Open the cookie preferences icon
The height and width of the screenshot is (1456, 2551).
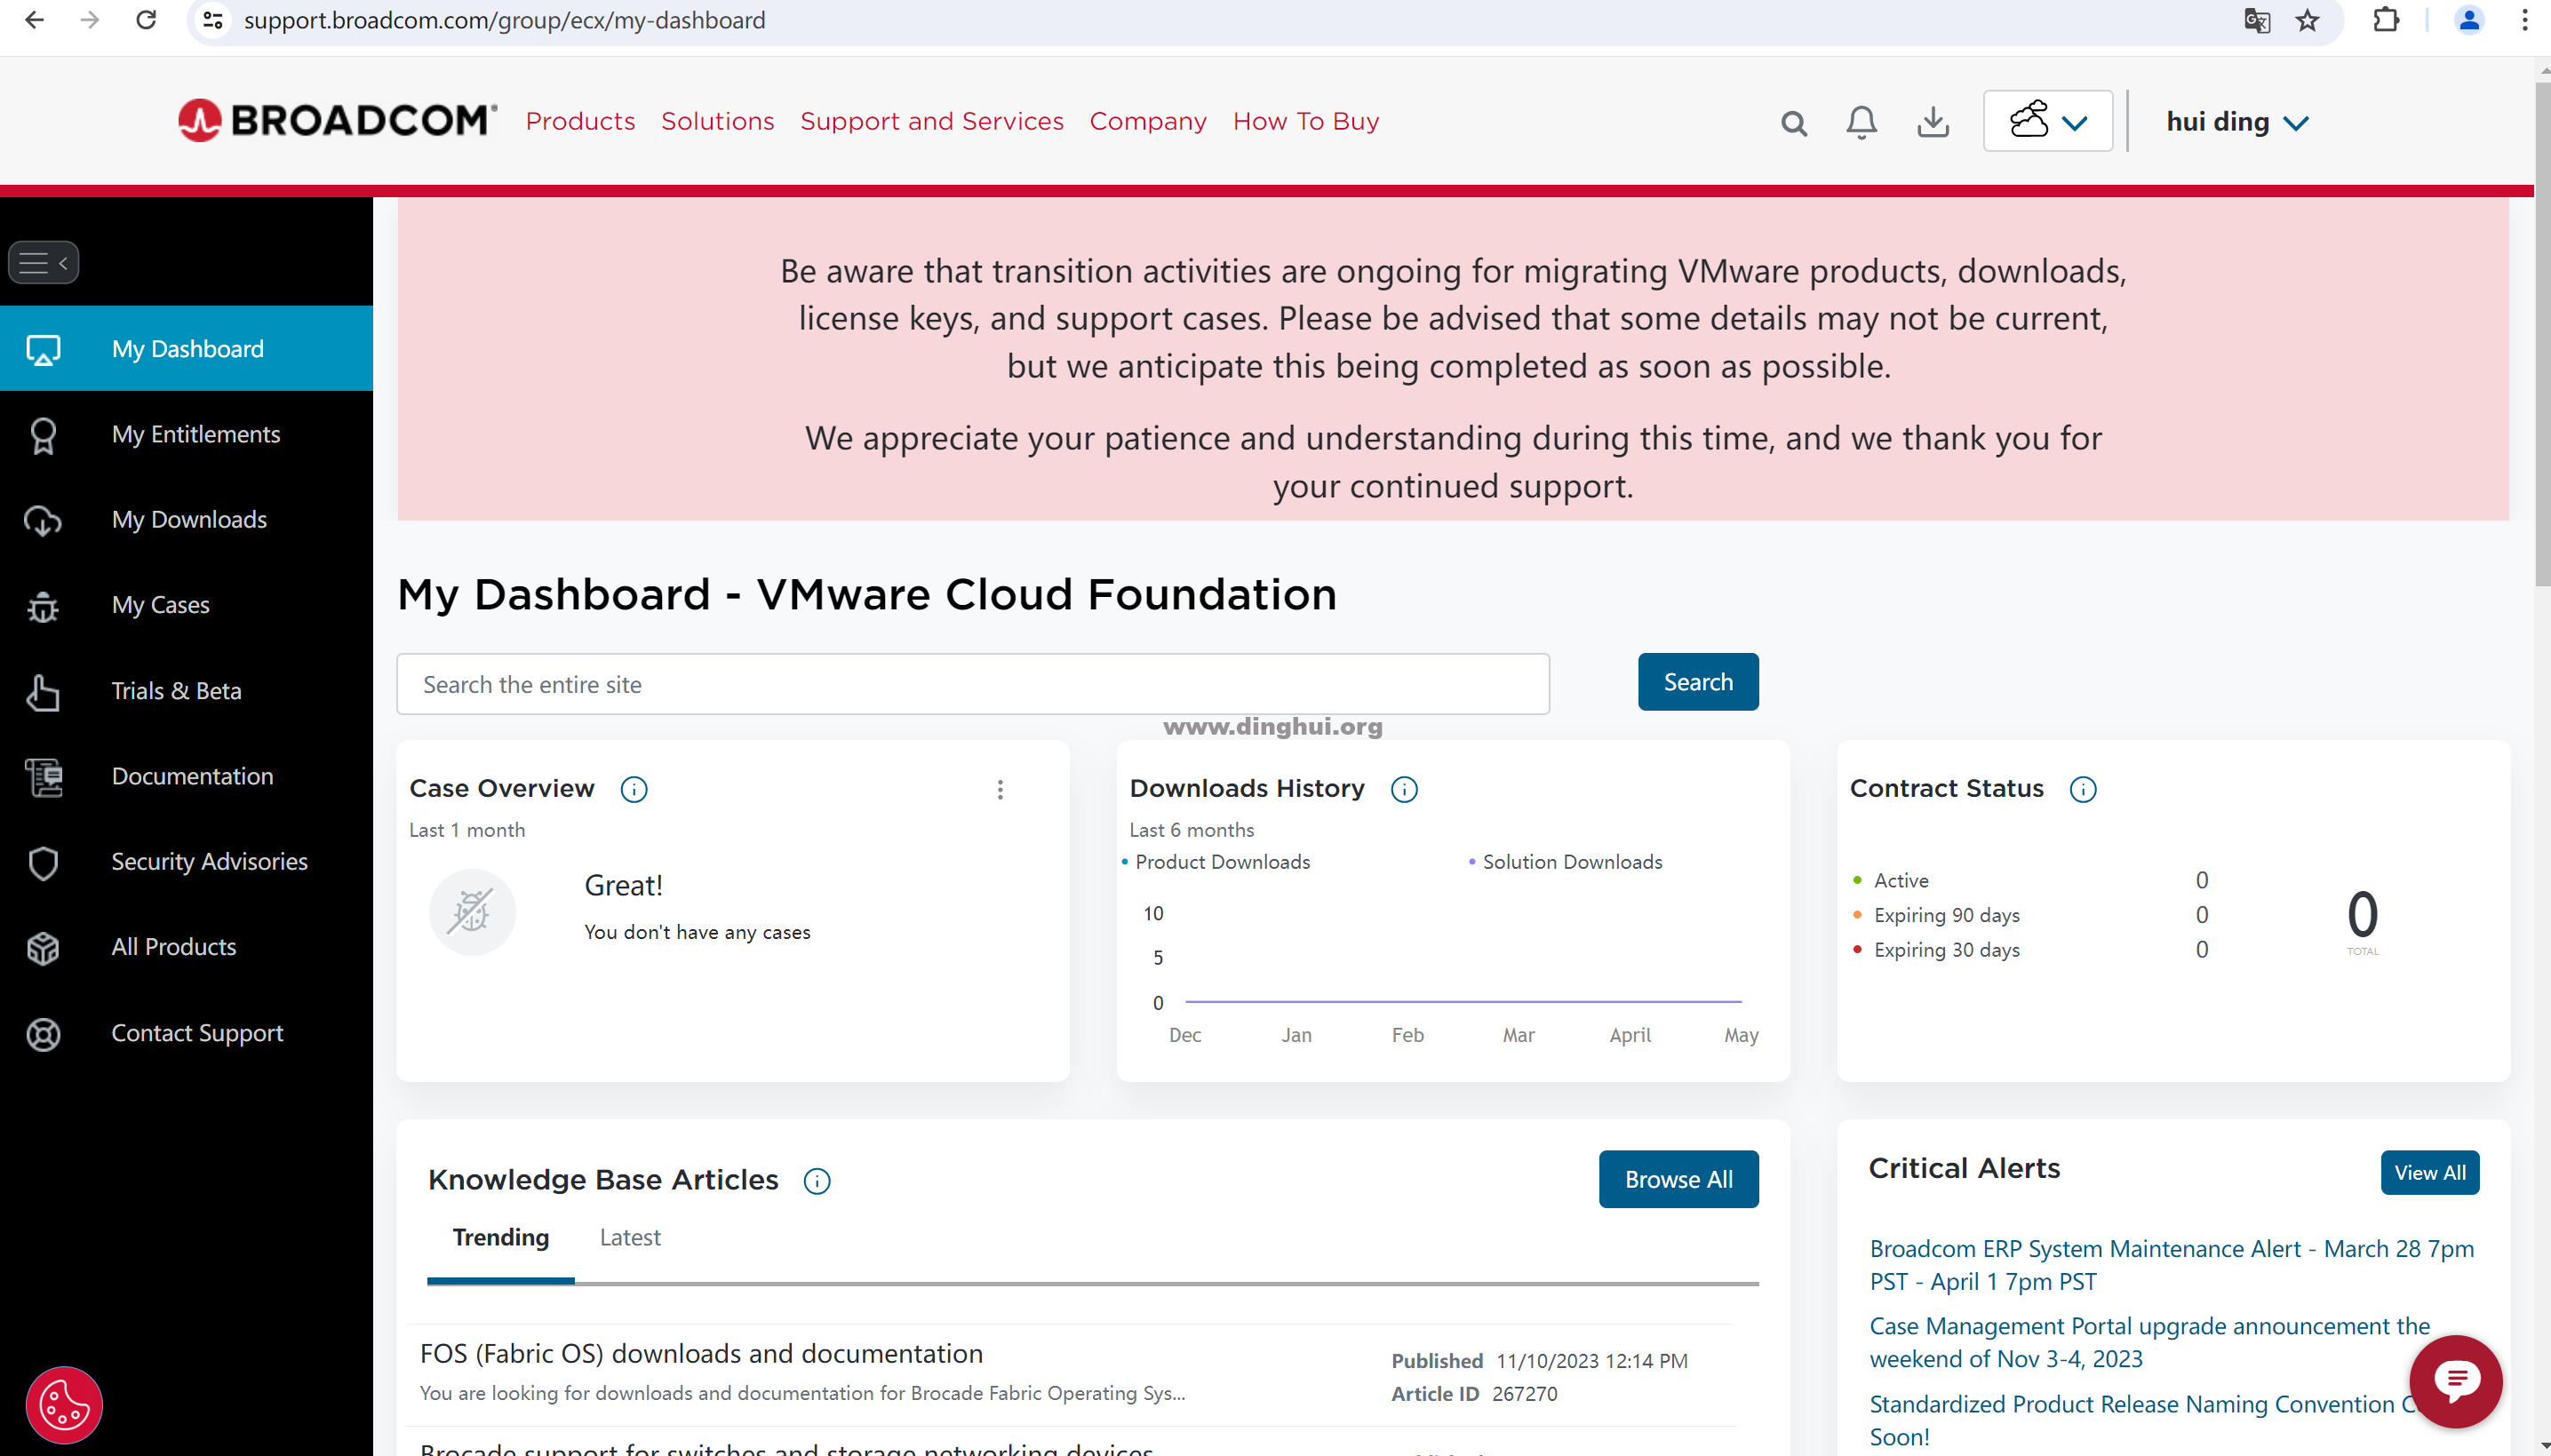point(64,1404)
